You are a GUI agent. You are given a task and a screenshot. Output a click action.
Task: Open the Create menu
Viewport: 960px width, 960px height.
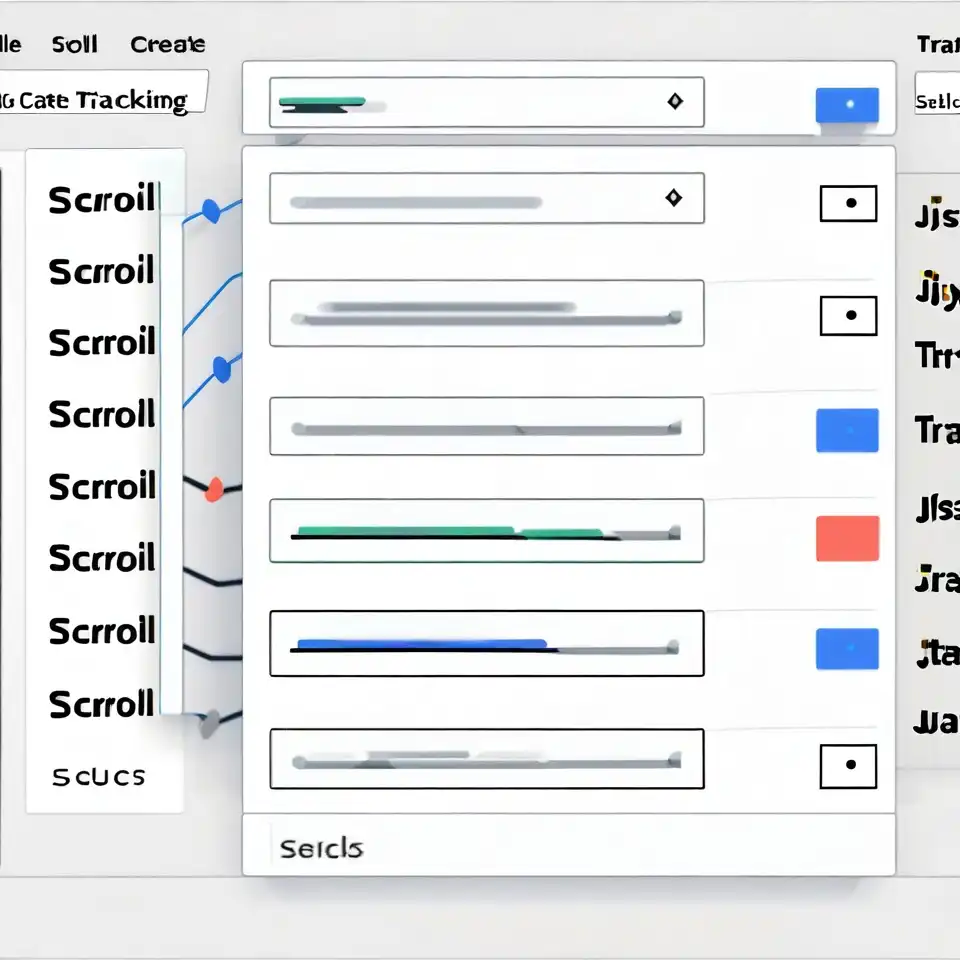coord(167,45)
